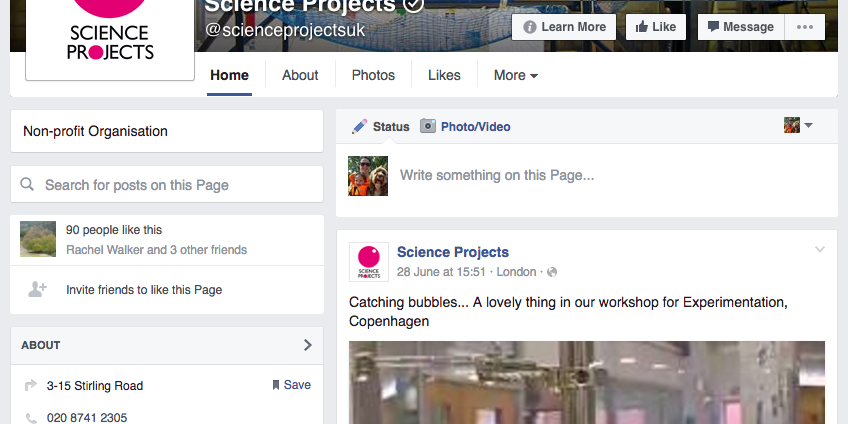Like the Science Projects page

[655, 27]
